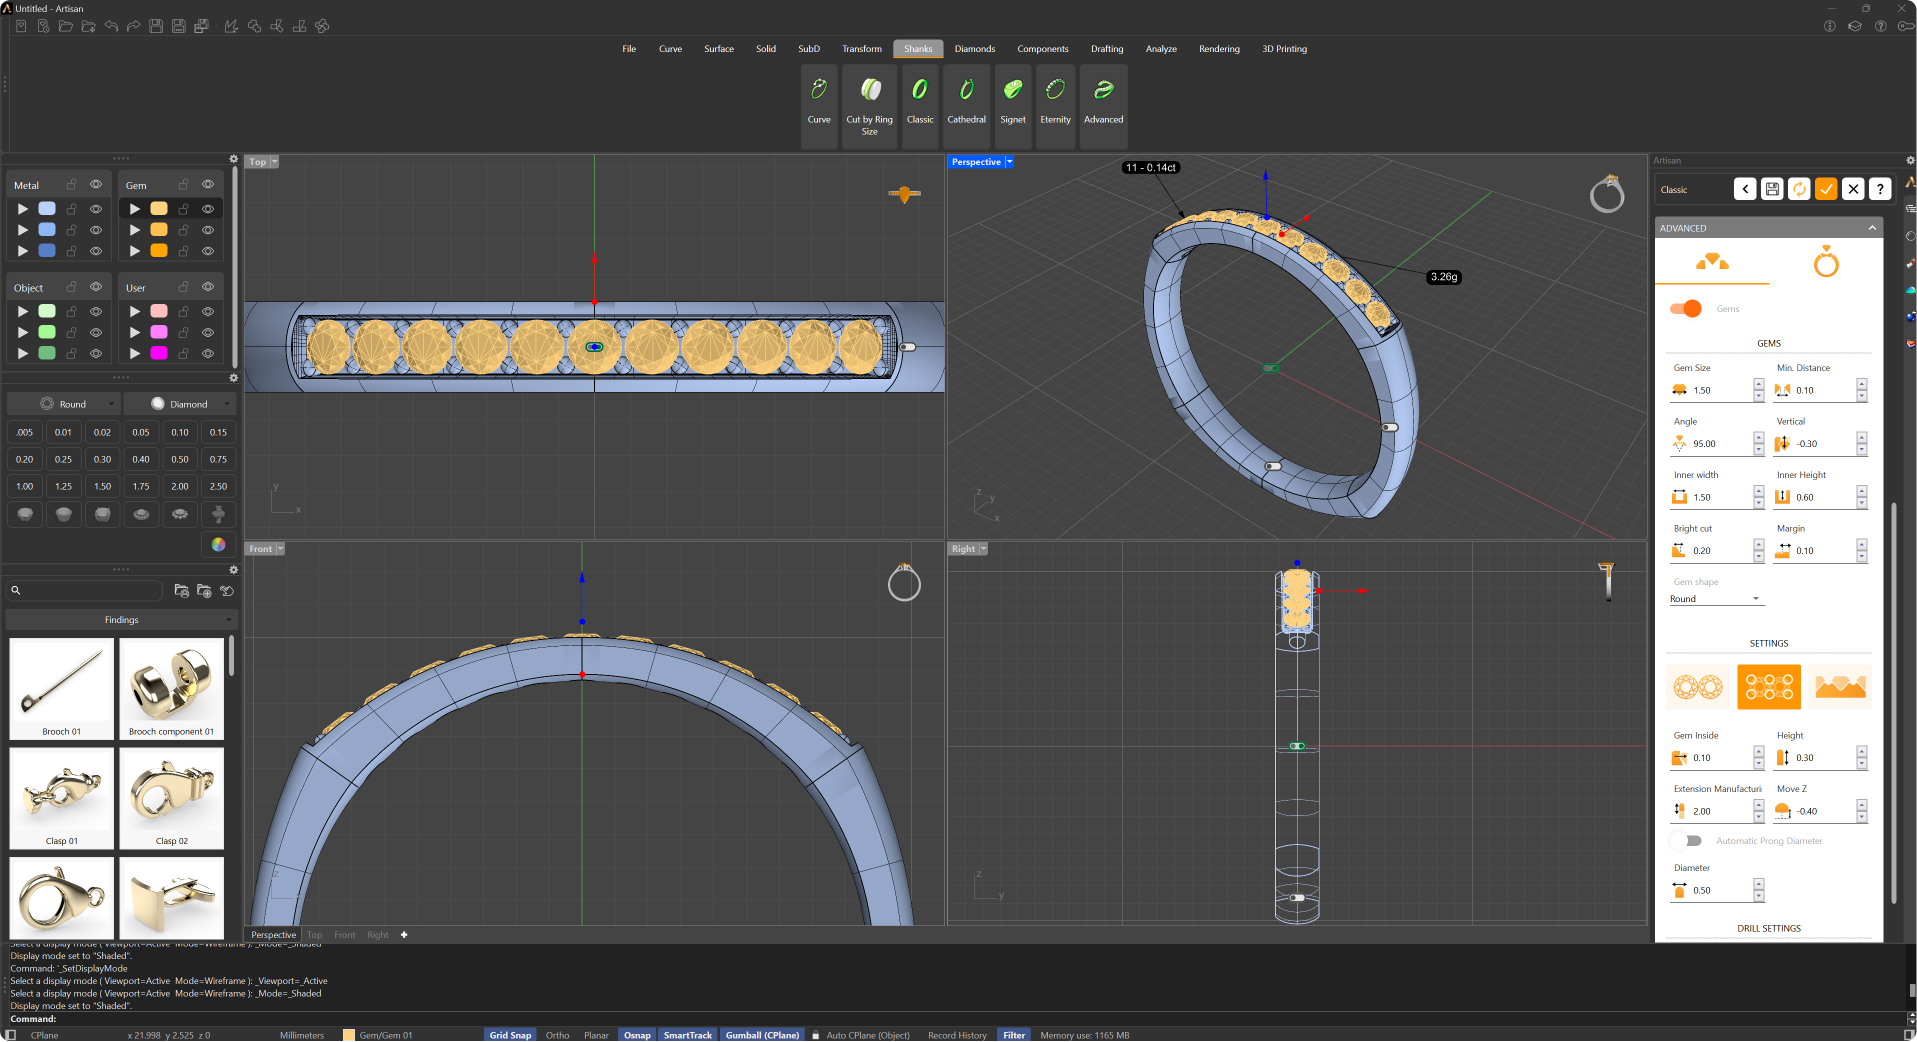1917x1042 pixels.
Task: Select the orange Gem layer color swatch
Action: [x=159, y=251]
